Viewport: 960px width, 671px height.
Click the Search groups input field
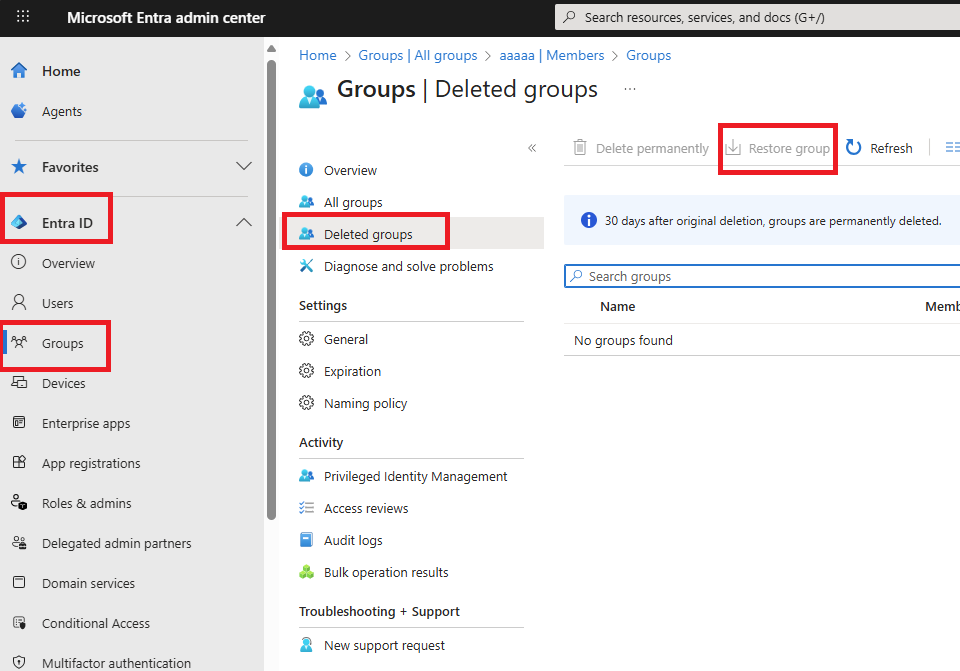coord(762,276)
